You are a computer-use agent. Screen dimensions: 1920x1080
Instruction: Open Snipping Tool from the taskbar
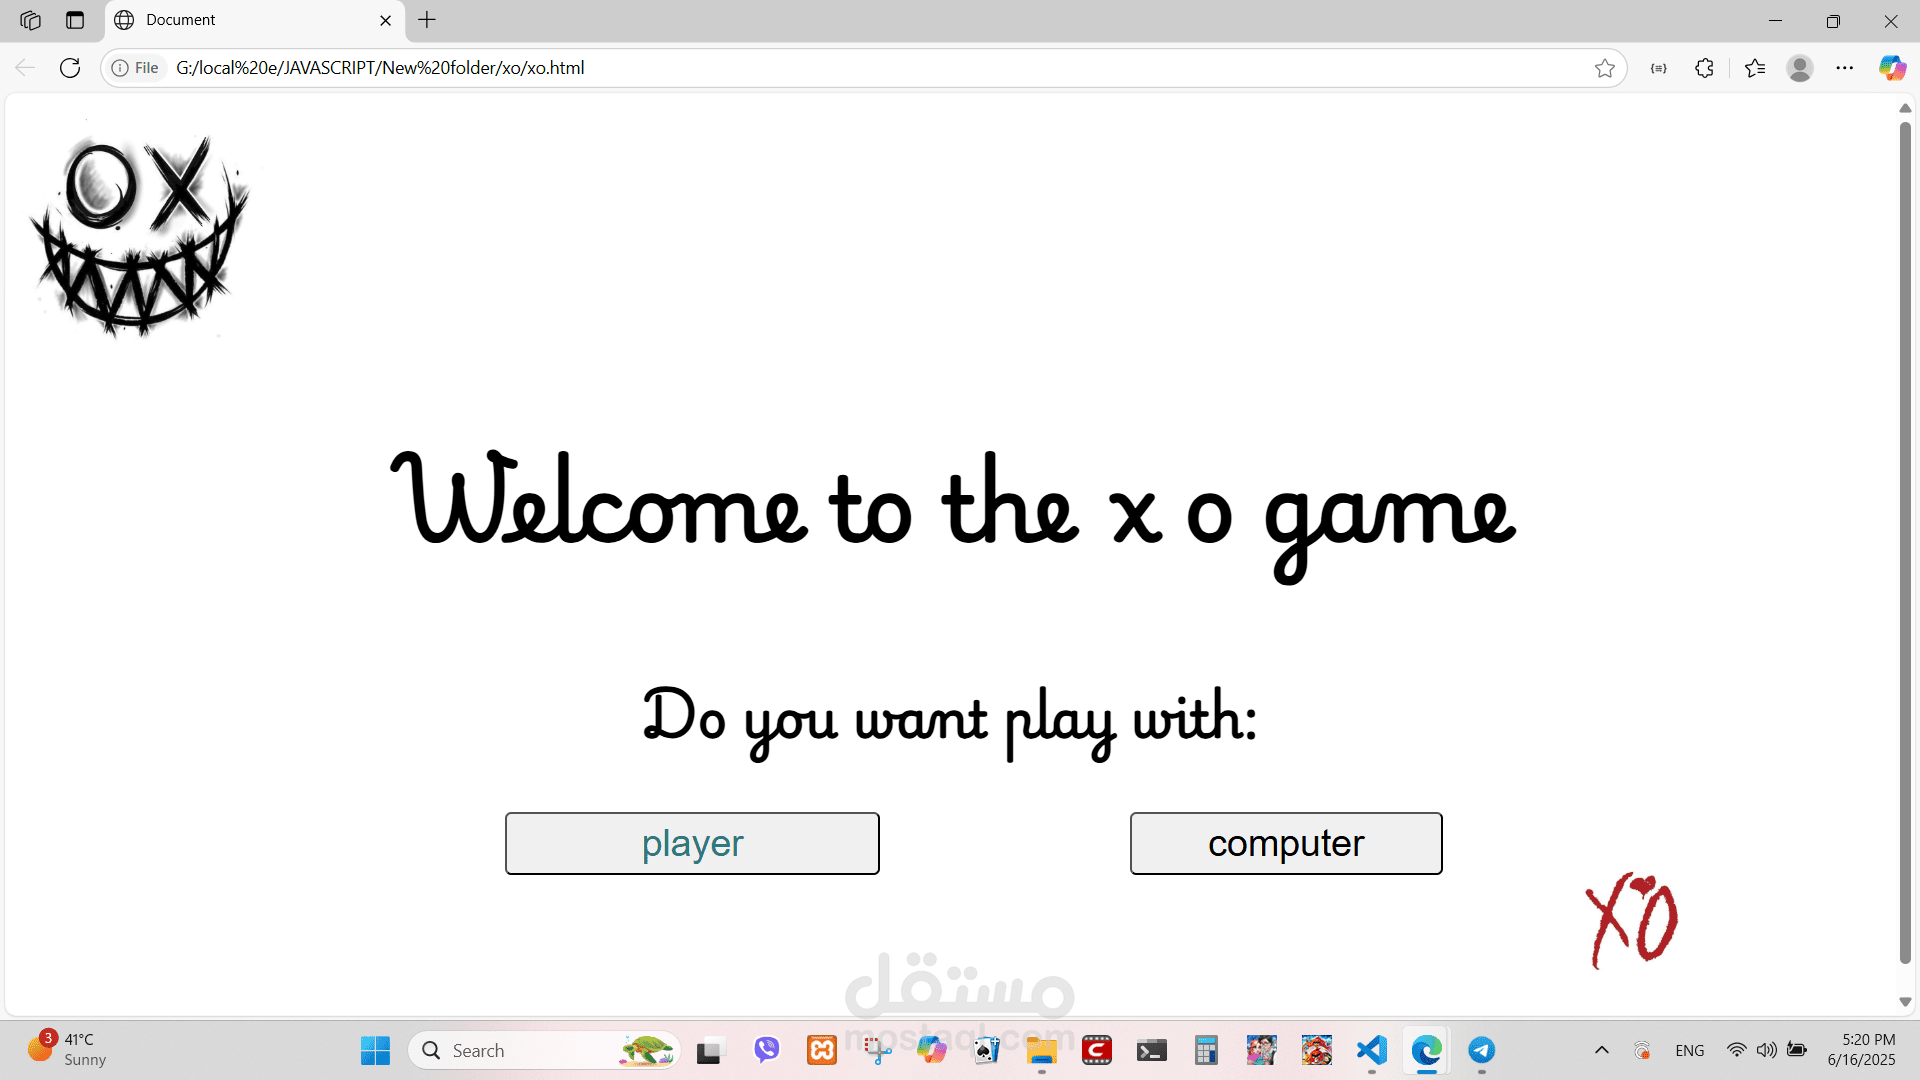tap(877, 1050)
